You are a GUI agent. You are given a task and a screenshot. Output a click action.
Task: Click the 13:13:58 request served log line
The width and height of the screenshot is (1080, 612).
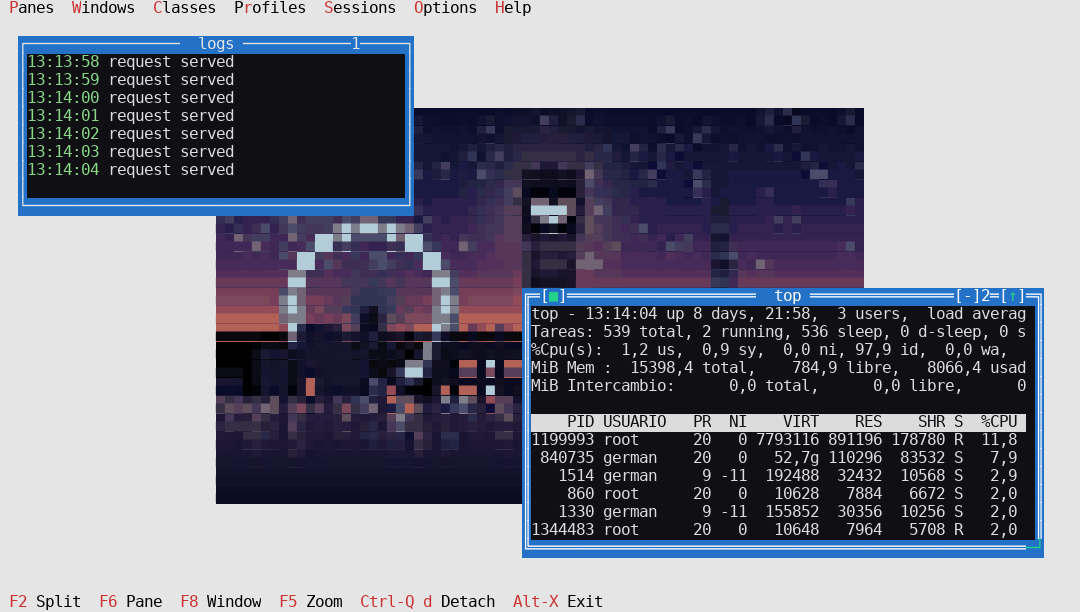130,62
